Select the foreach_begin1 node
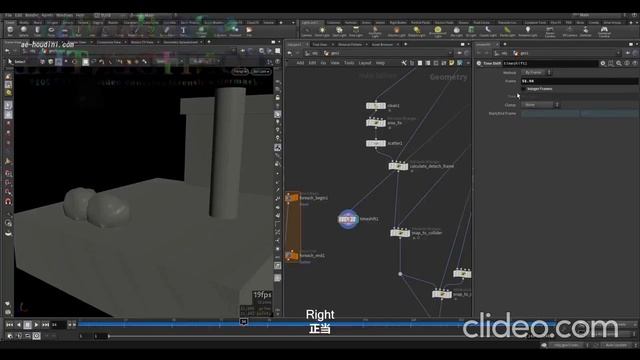Viewport: 640px width, 360px height. pos(292,198)
